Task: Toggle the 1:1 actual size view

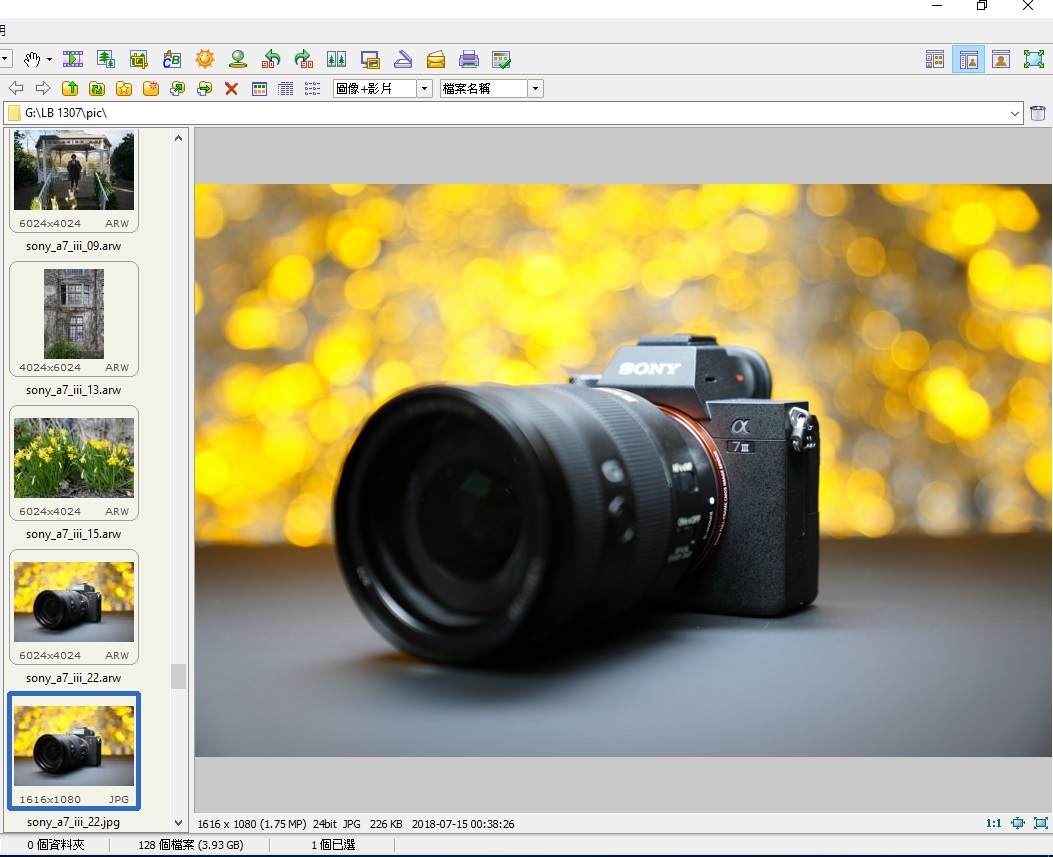Action: 994,823
